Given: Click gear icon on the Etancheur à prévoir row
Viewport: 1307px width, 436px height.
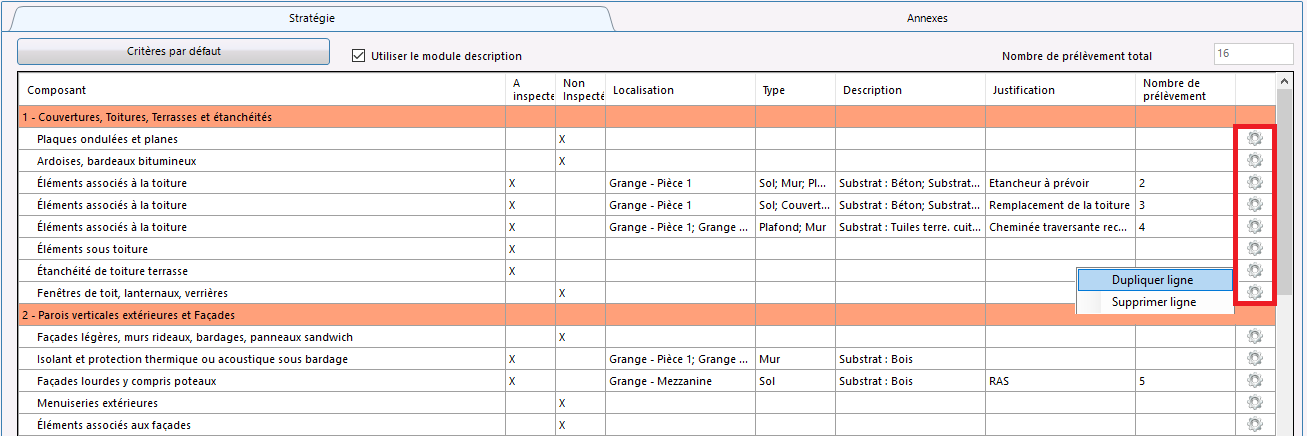Looking at the screenshot, I should point(1254,183).
